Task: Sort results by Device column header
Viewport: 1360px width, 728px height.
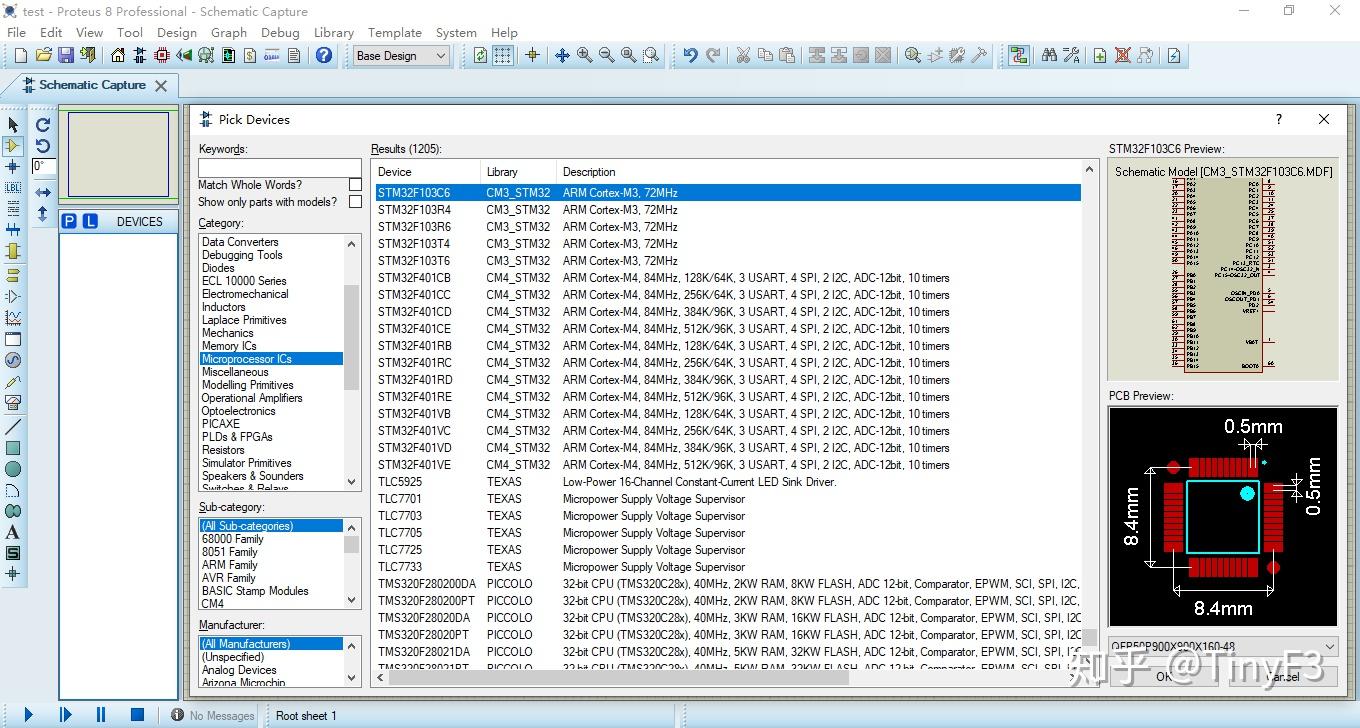Action: point(427,172)
